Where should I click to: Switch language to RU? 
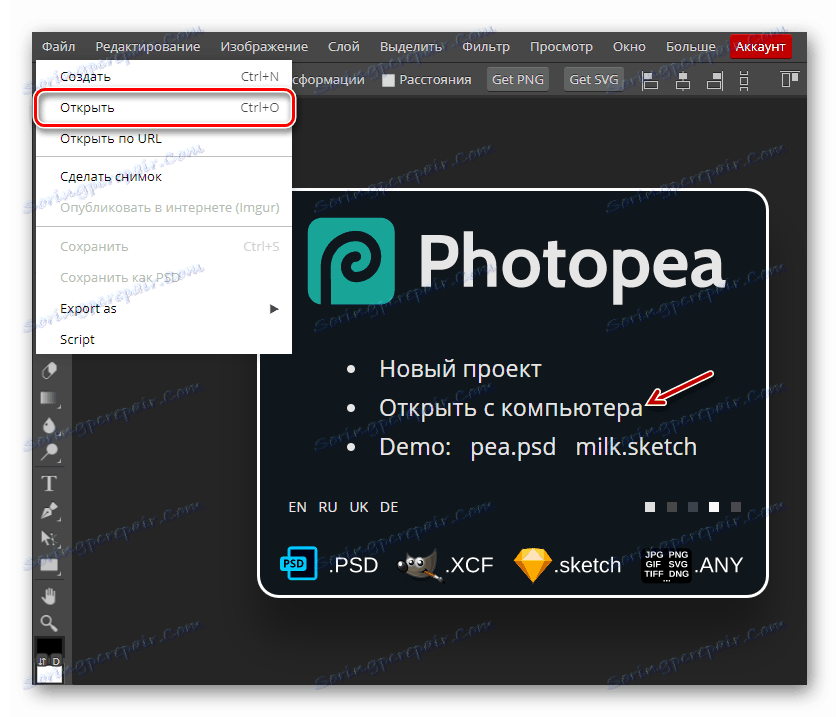(328, 507)
